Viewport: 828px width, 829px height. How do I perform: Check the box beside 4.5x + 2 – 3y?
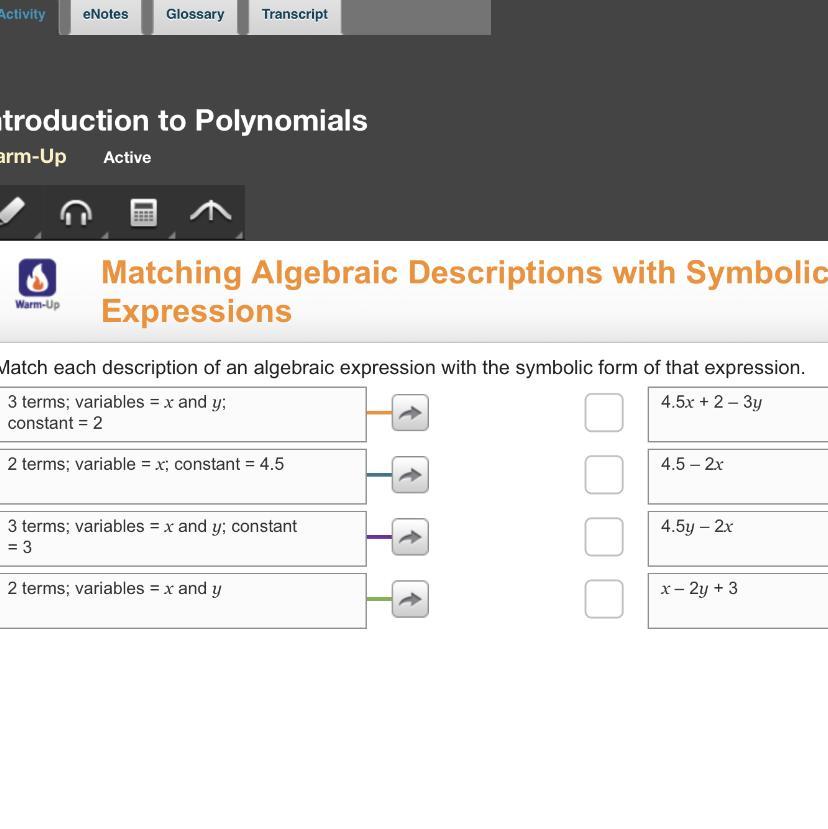coord(604,412)
